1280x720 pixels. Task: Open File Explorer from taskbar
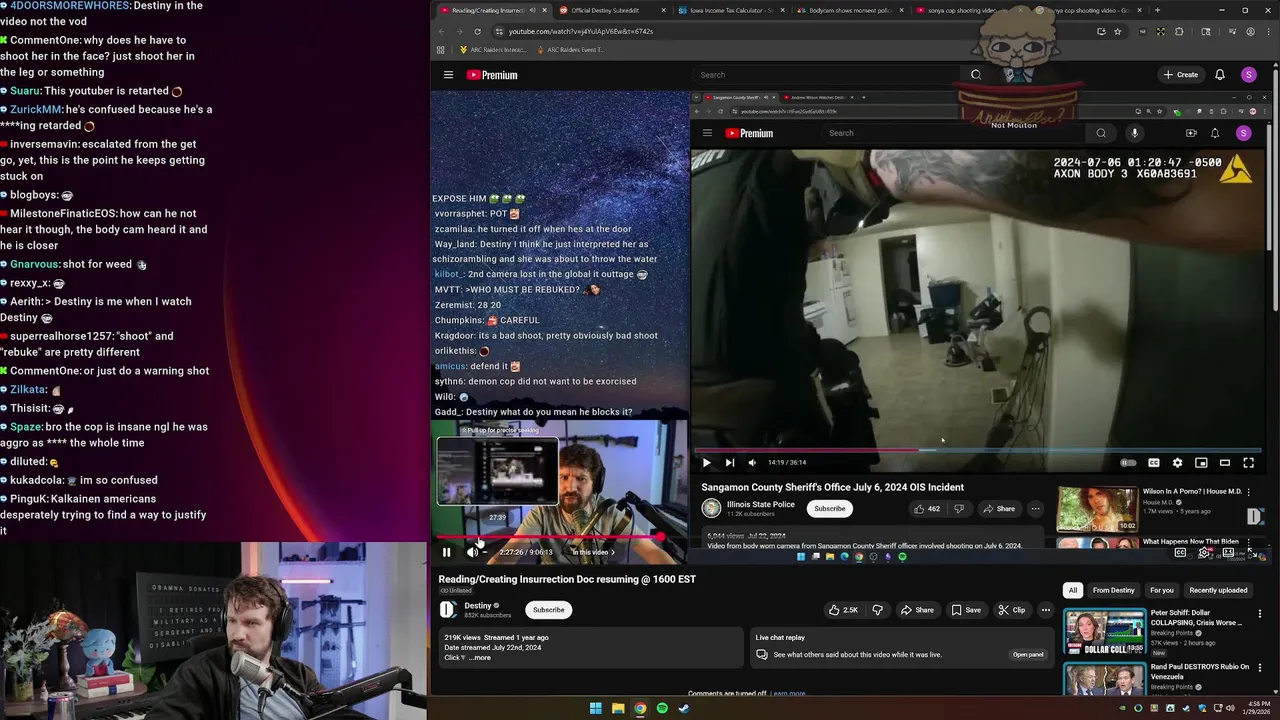(618, 708)
